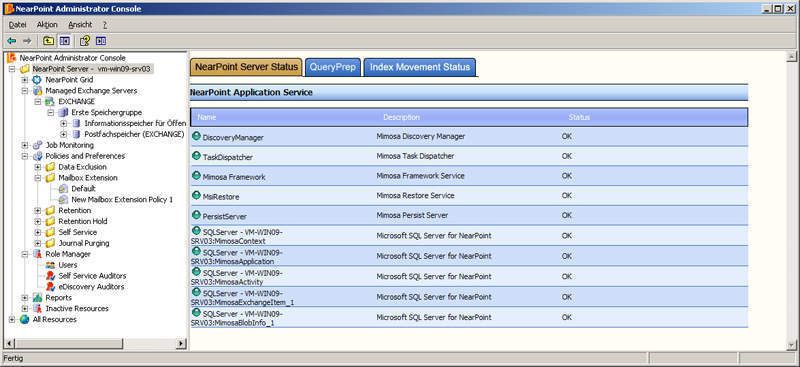Screen dimensions: 800x367
Task: Click the SQLServer MimosaContext service name
Action: pyautogui.click(x=237, y=236)
